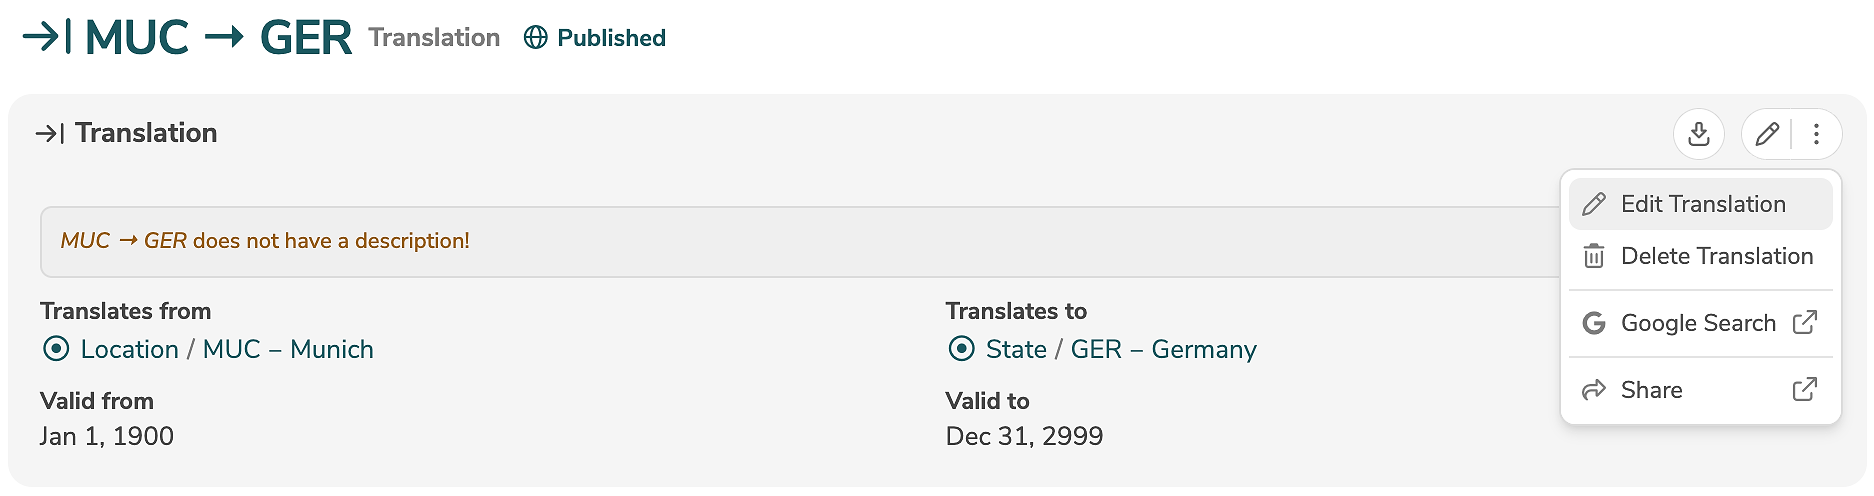Click the target icon before Location MUC
The image size is (1874, 496).
click(57, 349)
